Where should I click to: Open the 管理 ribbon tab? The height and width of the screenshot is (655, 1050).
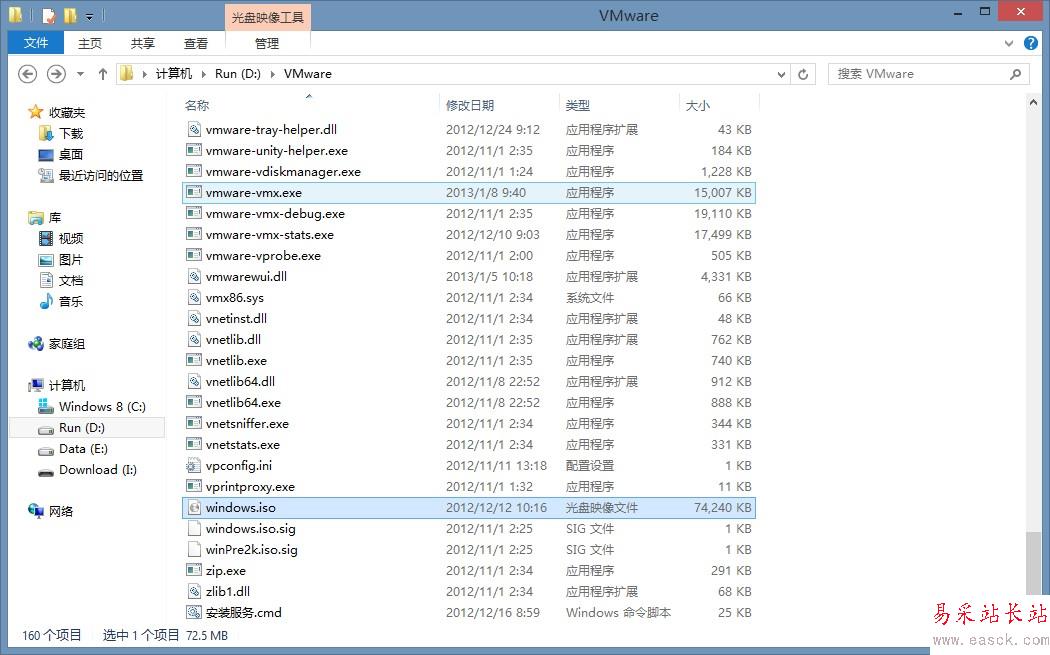click(267, 44)
